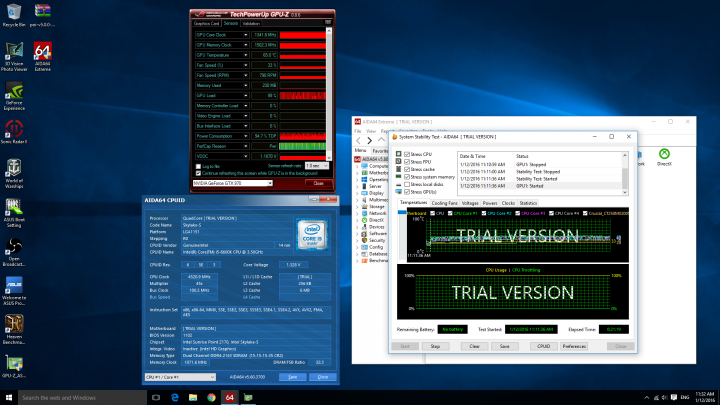Open Preferences in System Stability Test
This screenshot has width=720, height=405.
(x=574, y=346)
